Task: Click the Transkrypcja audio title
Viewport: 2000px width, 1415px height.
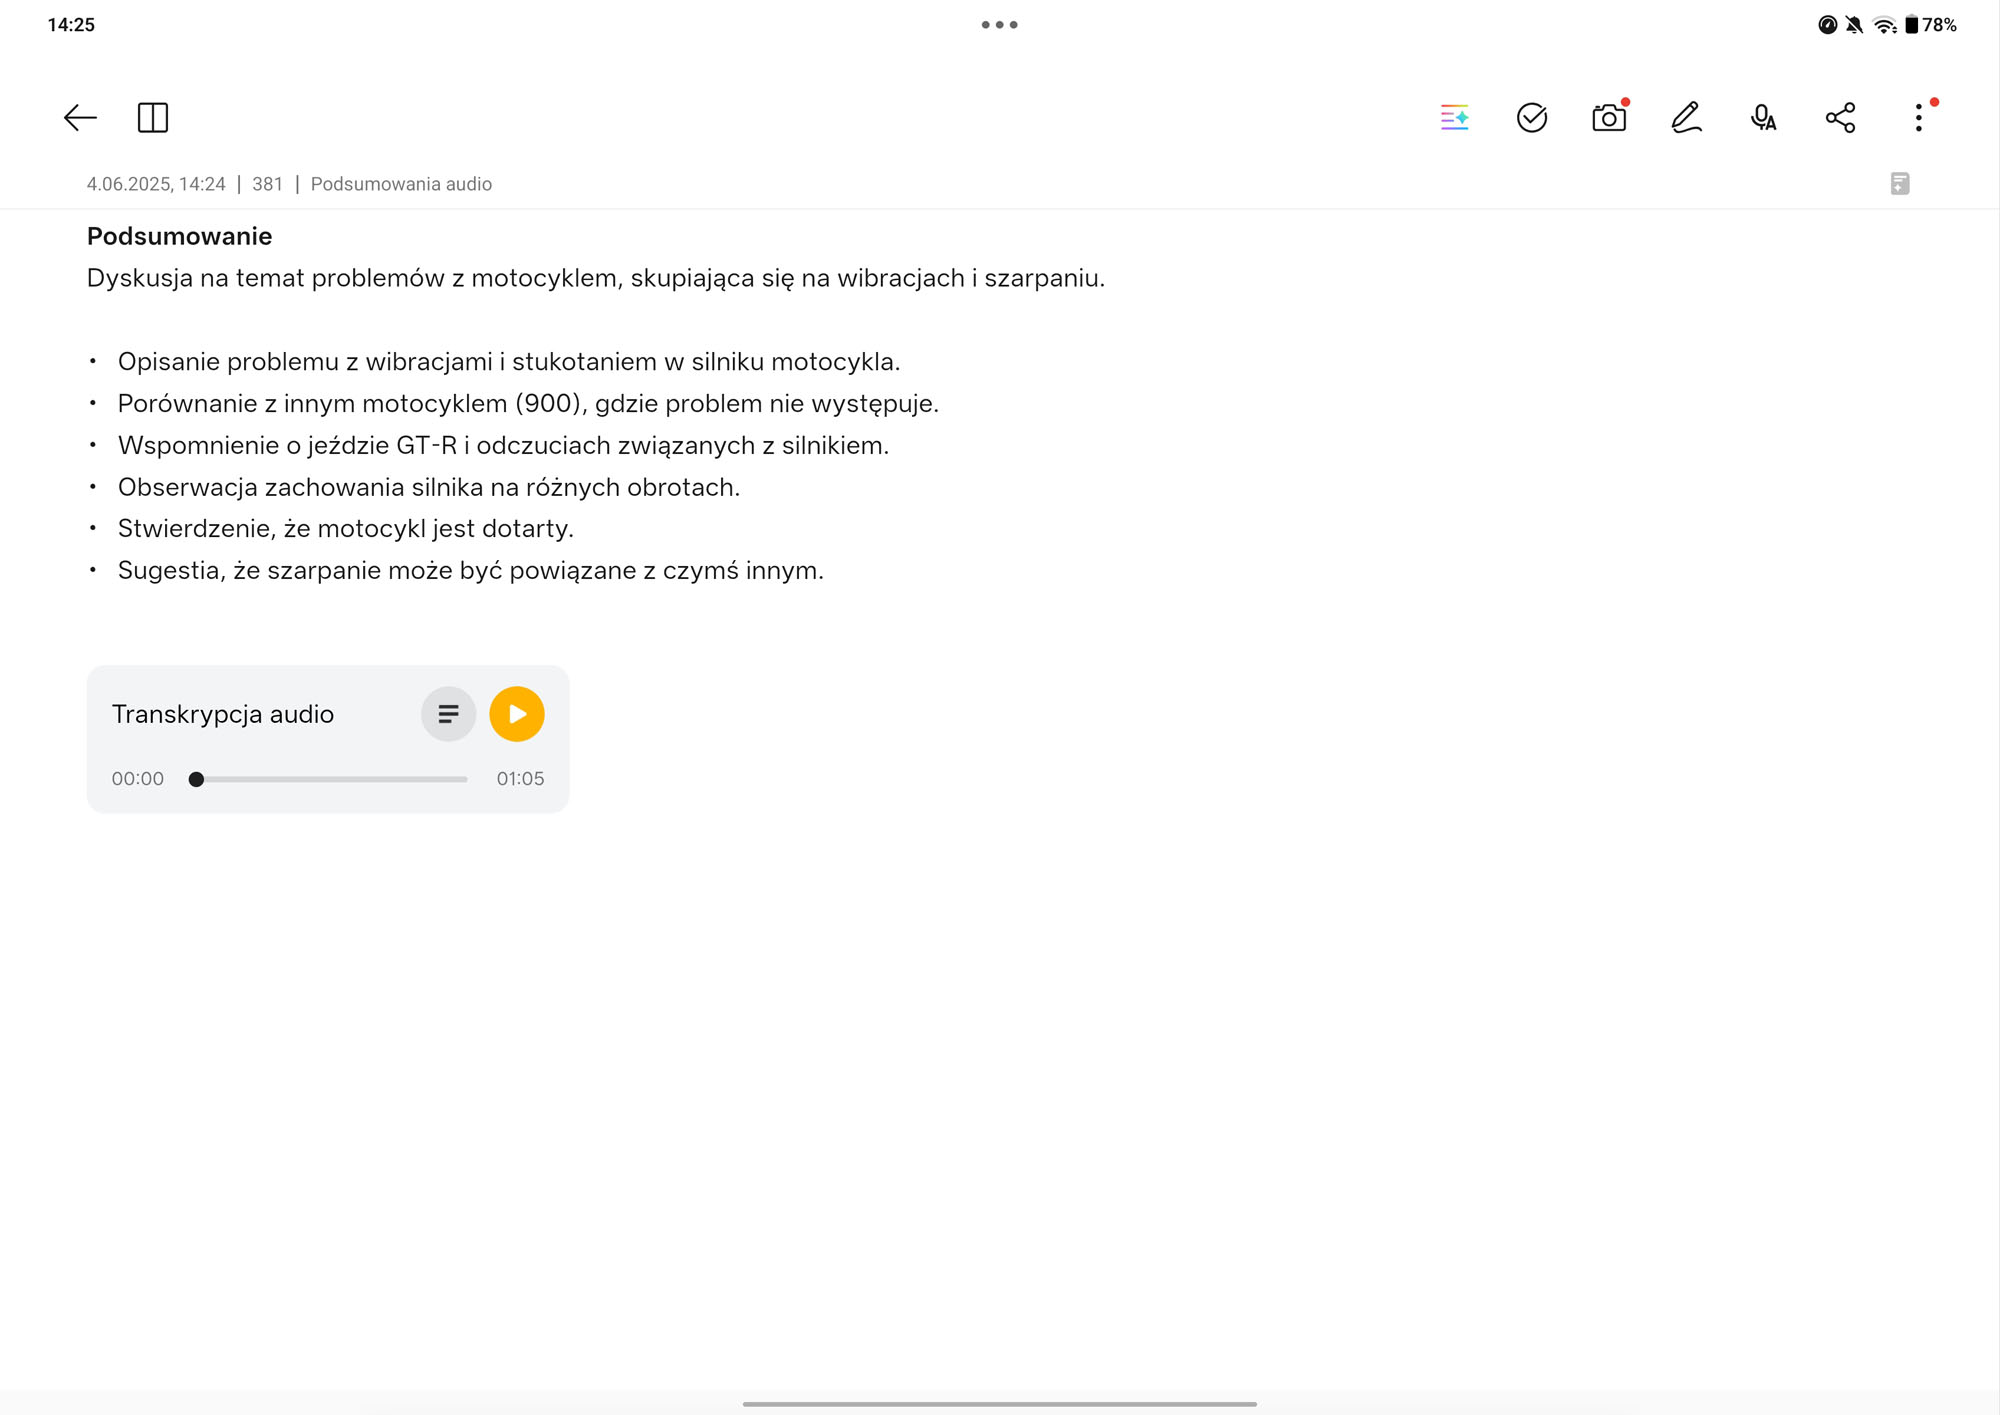Action: pos(223,714)
